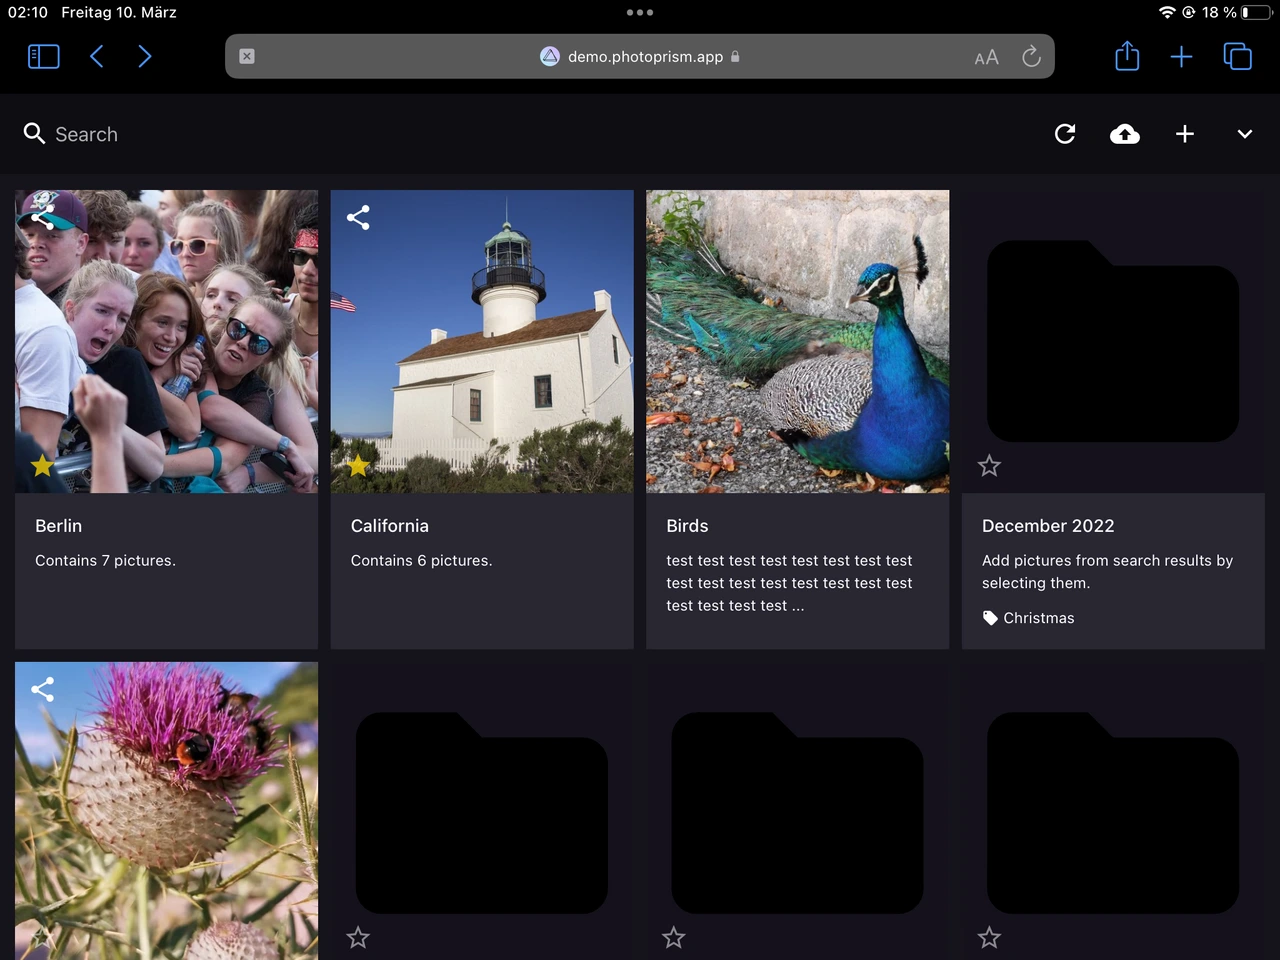Image resolution: width=1280 pixels, height=960 pixels.
Task: Open the AA reader options
Action: point(986,57)
